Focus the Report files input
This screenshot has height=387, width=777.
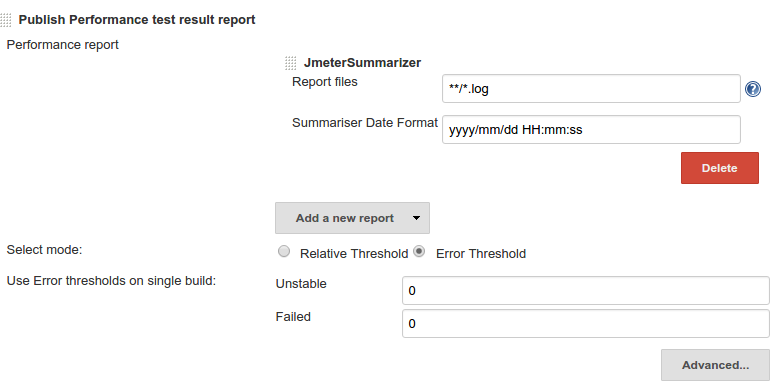pos(591,89)
